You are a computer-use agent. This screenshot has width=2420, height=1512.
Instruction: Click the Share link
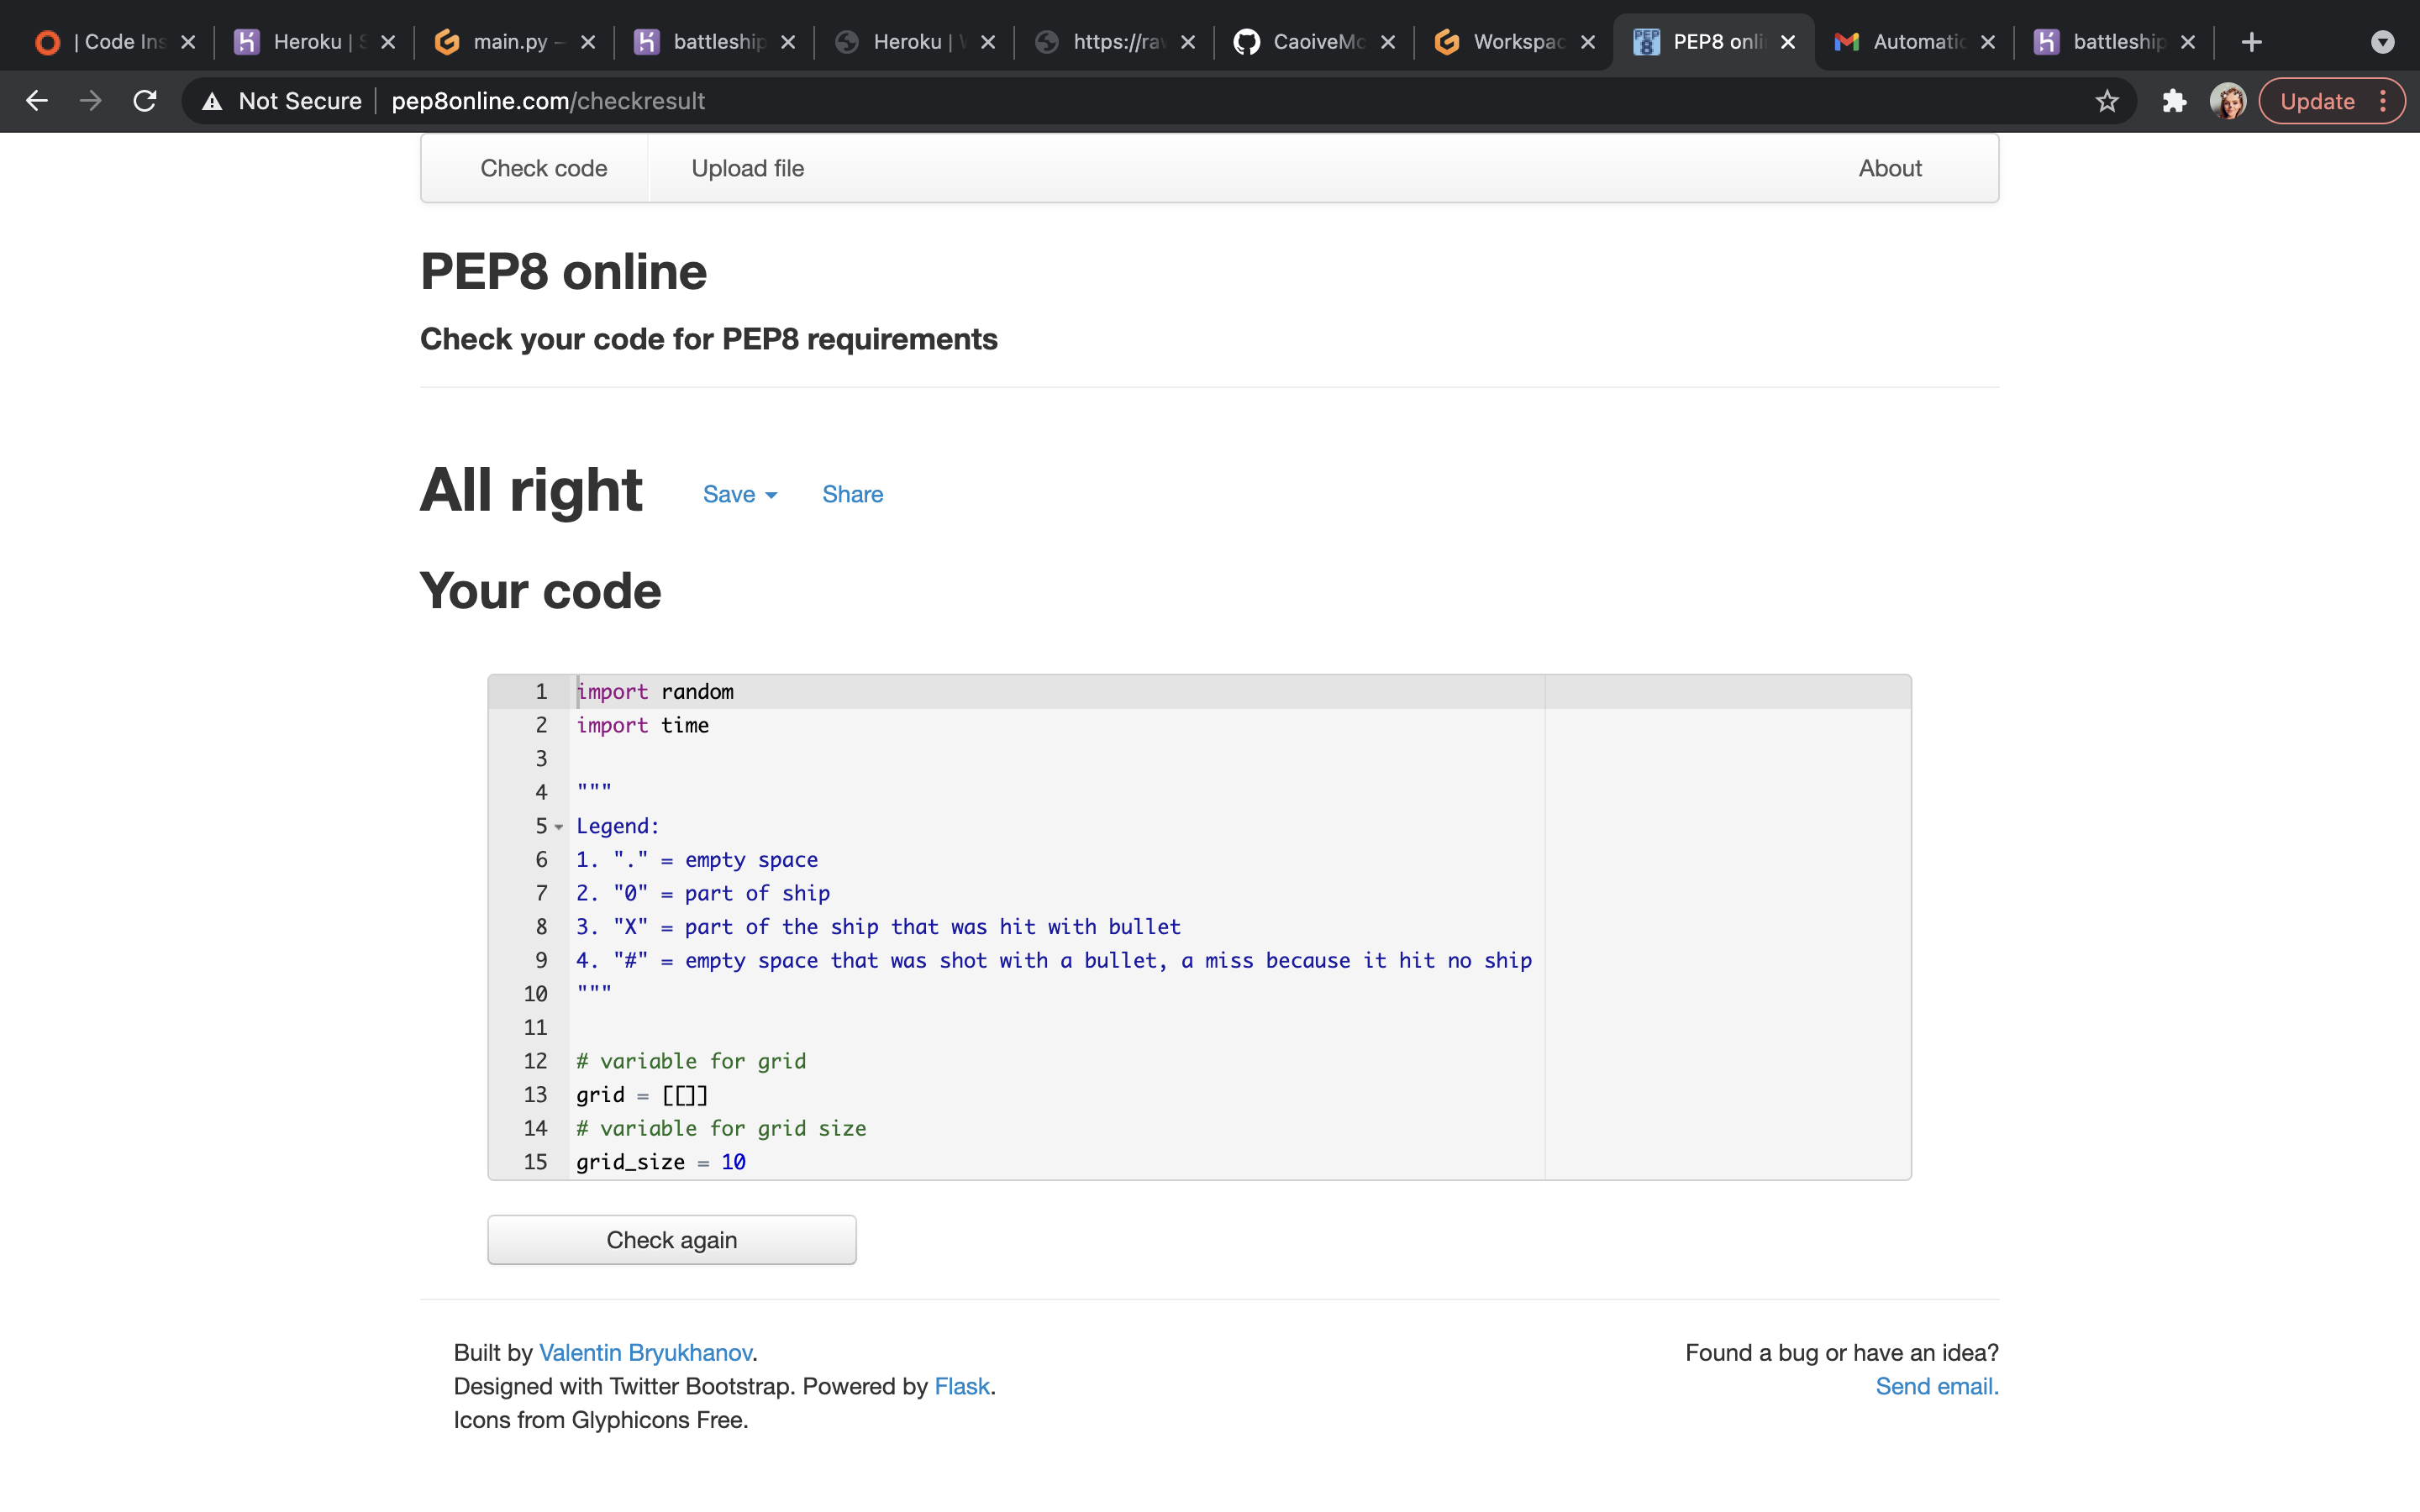pos(852,494)
